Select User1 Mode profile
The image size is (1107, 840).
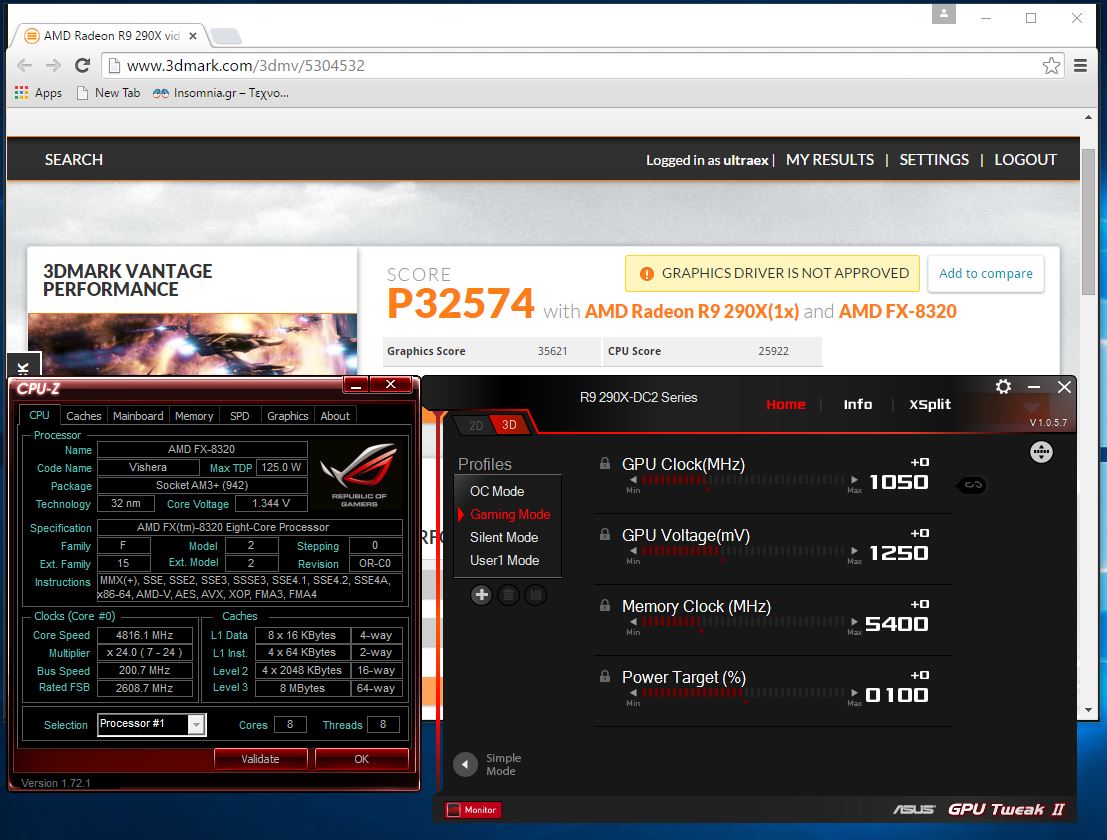(x=505, y=560)
